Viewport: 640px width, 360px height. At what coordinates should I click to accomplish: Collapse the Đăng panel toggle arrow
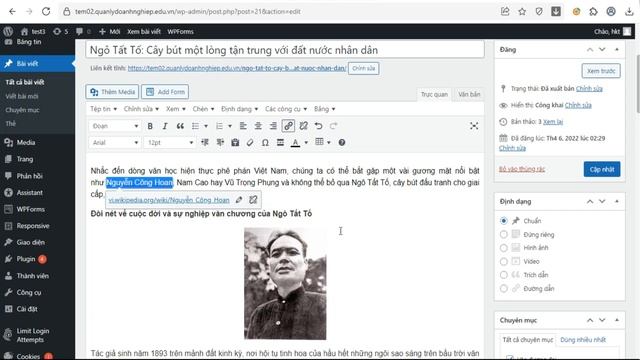pos(617,50)
